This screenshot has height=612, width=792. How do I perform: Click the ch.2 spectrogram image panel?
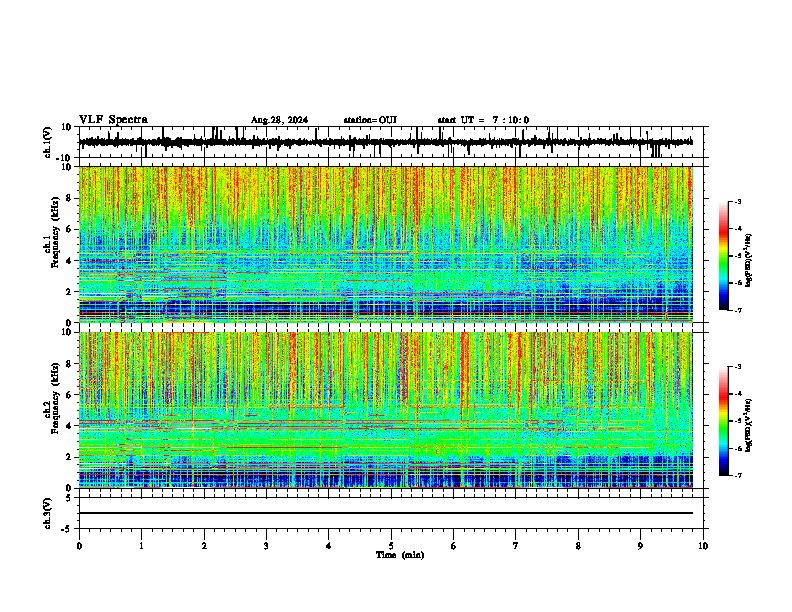coord(386,410)
